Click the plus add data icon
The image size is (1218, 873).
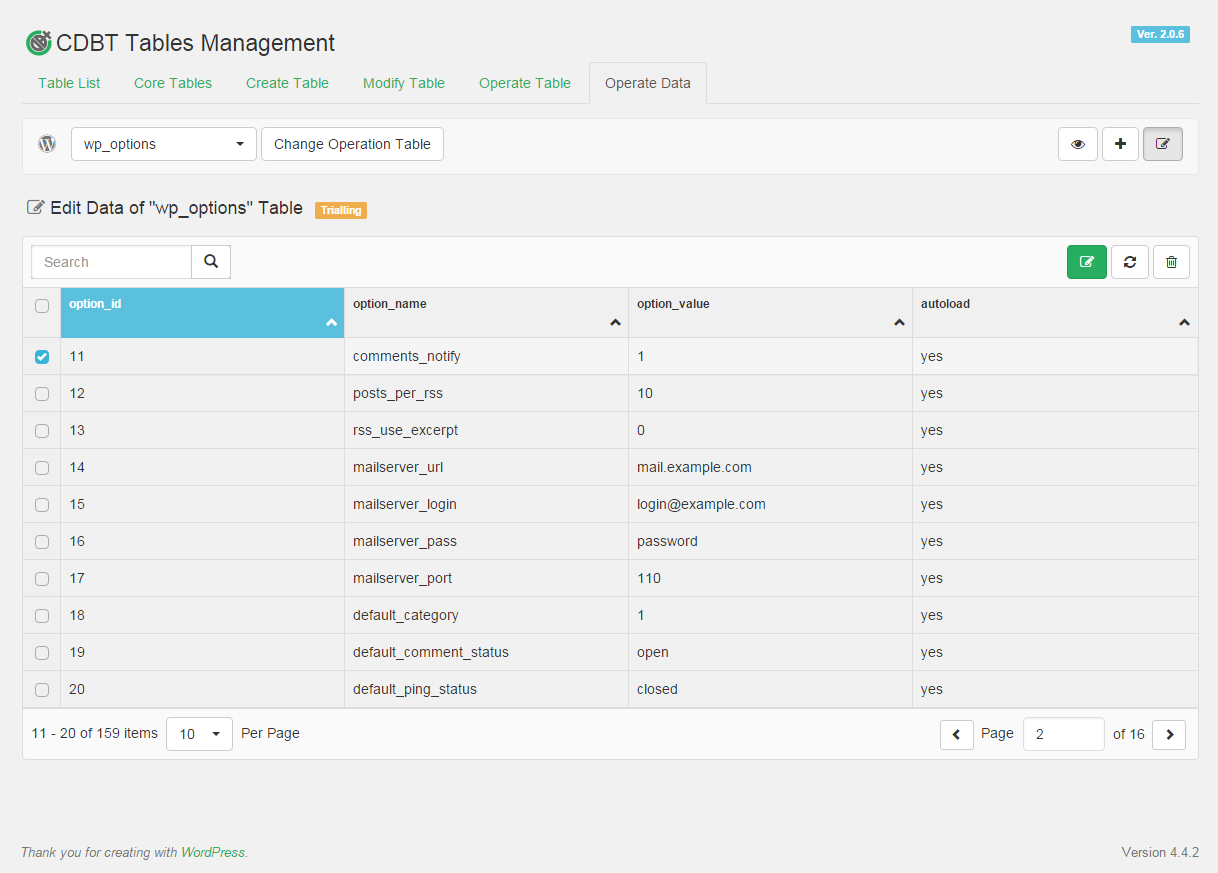coord(1120,144)
